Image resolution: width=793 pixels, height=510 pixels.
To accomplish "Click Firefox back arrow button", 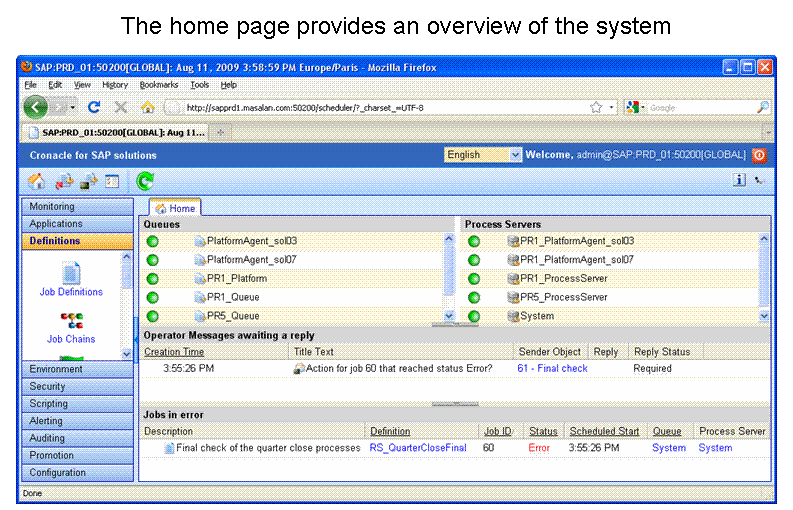I will [35, 107].
